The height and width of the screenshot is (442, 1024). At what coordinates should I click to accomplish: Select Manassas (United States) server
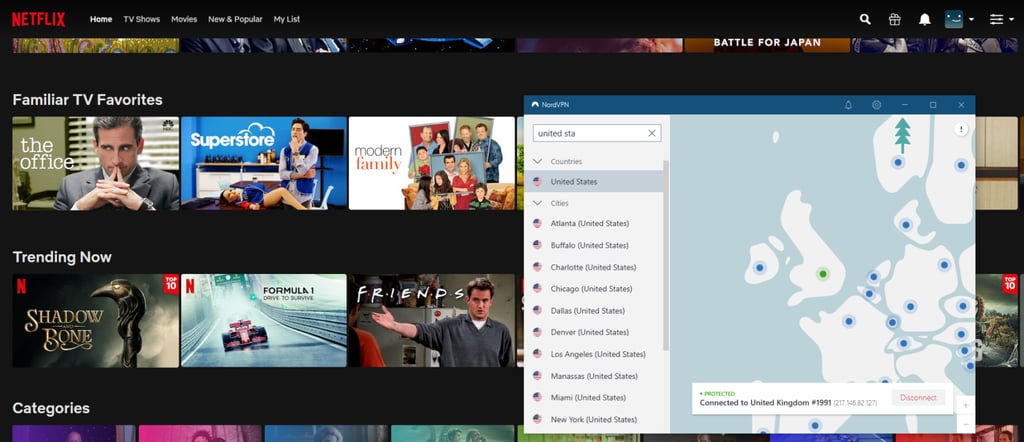(x=594, y=375)
